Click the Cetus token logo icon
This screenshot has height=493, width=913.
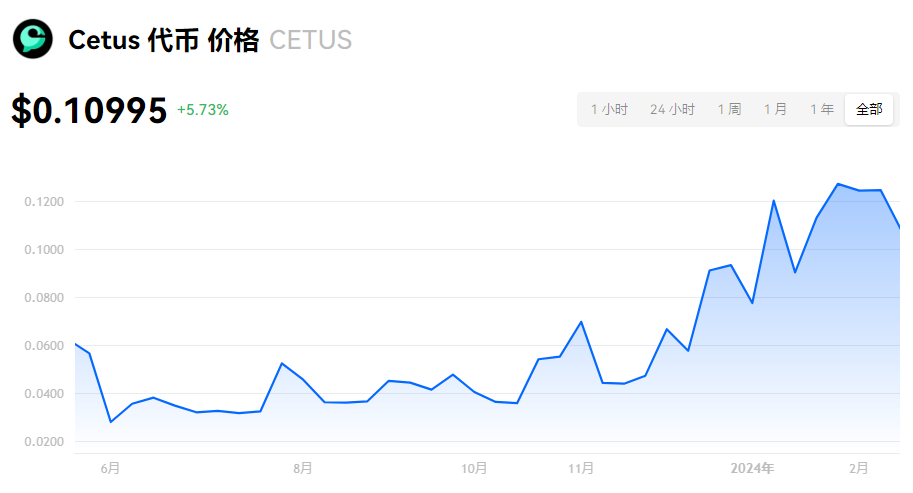(x=33, y=39)
